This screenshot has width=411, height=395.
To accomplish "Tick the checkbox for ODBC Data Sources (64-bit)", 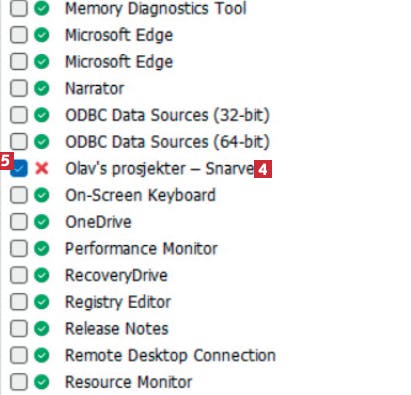I will tap(19, 142).
